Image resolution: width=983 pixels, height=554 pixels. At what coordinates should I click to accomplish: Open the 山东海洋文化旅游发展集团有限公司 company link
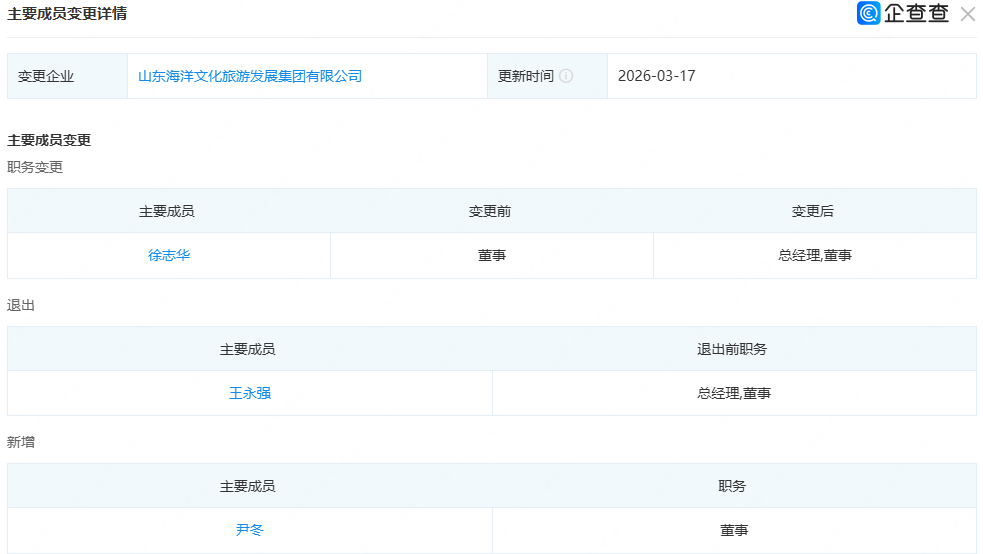pyautogui.click(x=250, y=76)
